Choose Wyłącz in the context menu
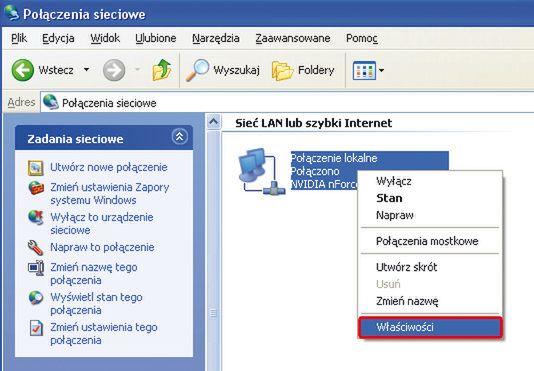534x371 pixels. tap(430, 181)
